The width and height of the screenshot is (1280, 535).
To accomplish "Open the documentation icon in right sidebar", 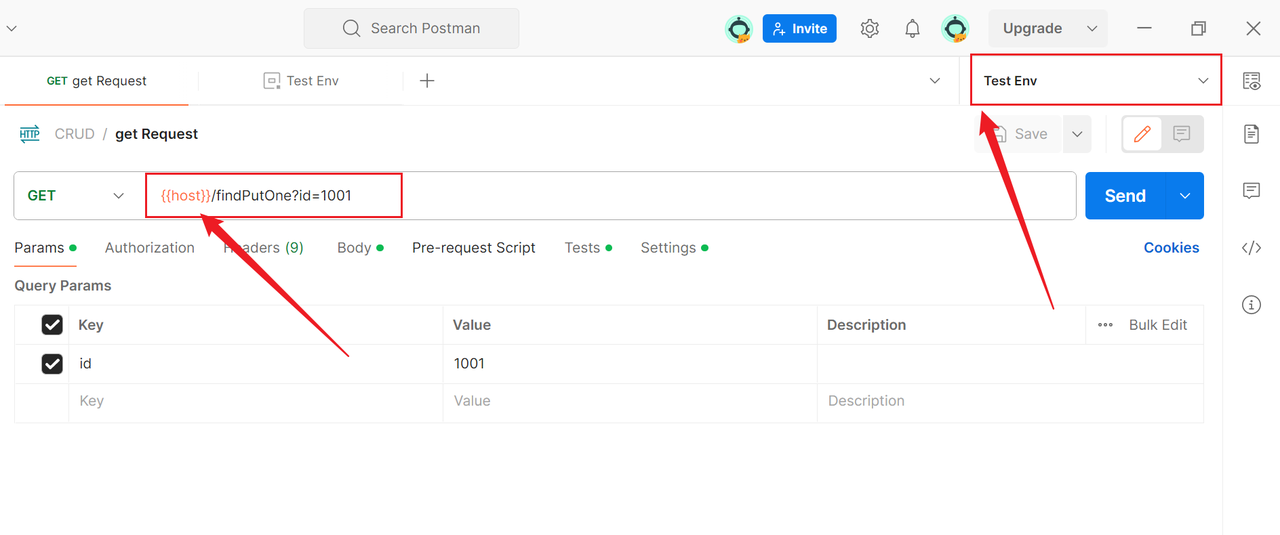I will pyautogui.click(x=1251, y=134).
